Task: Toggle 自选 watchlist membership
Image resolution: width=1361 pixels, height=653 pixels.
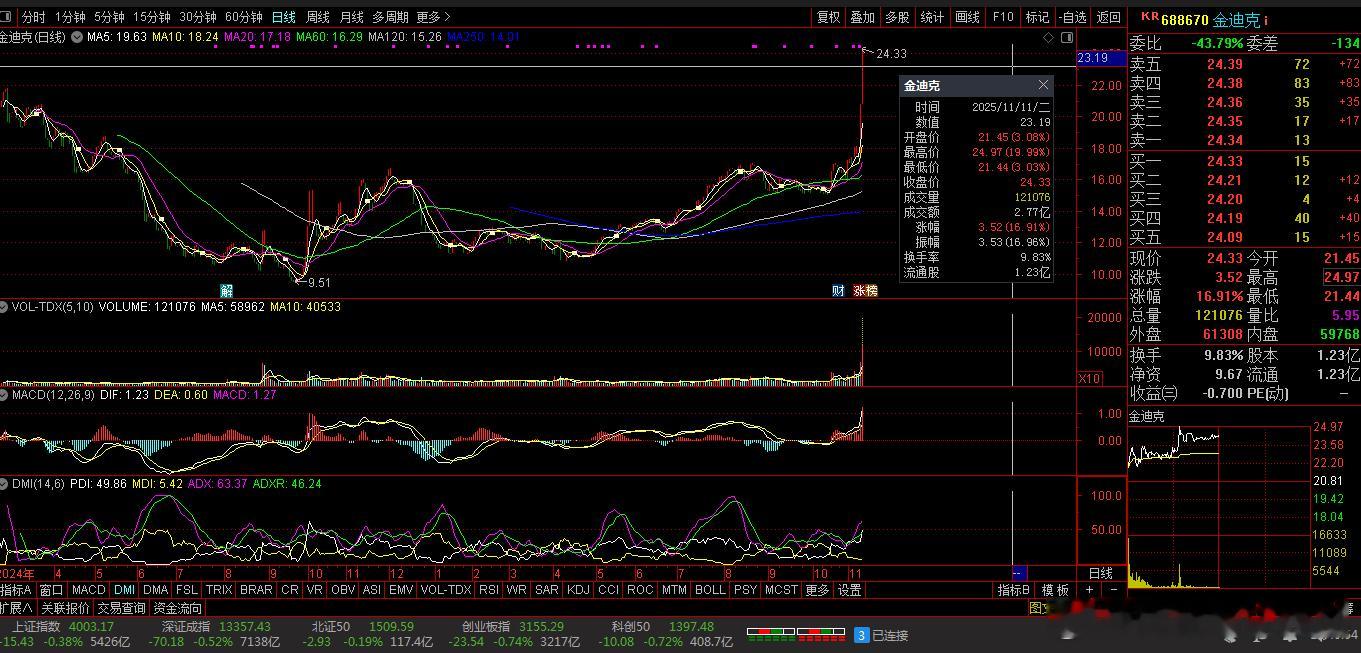Action: tap(1071, 17)
